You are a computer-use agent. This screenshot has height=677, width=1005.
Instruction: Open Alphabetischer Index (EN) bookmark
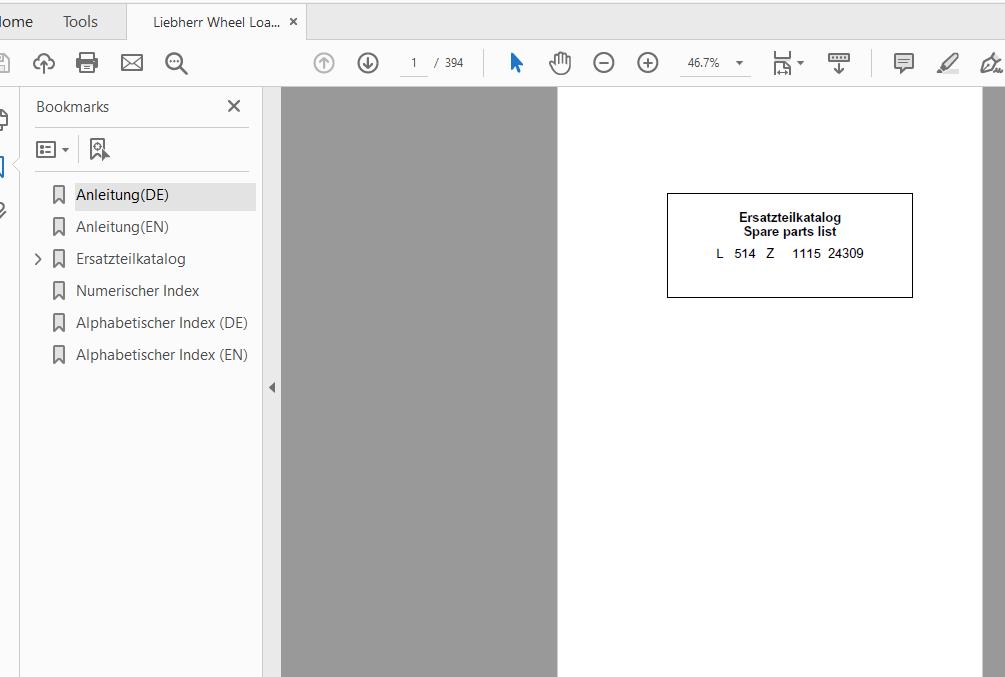[162, 355]
